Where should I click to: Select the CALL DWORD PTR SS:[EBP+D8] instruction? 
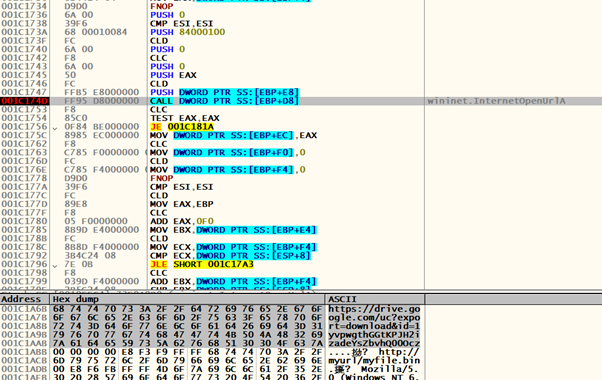click(x=224, y=101)
